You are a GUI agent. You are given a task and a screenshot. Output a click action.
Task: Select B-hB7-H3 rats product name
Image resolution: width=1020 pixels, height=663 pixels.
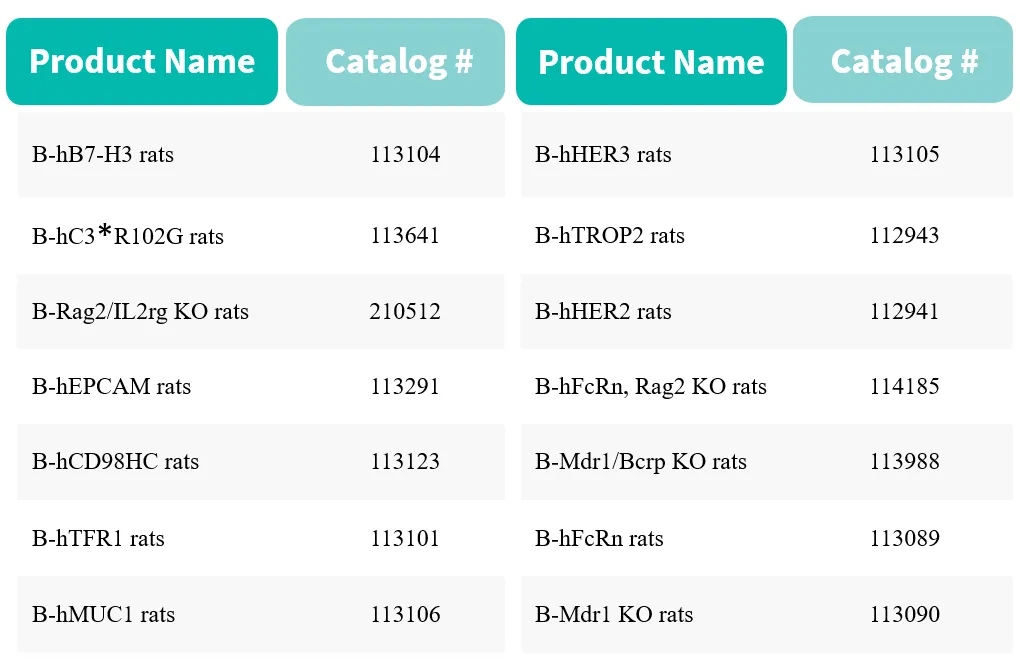[103, 155]
